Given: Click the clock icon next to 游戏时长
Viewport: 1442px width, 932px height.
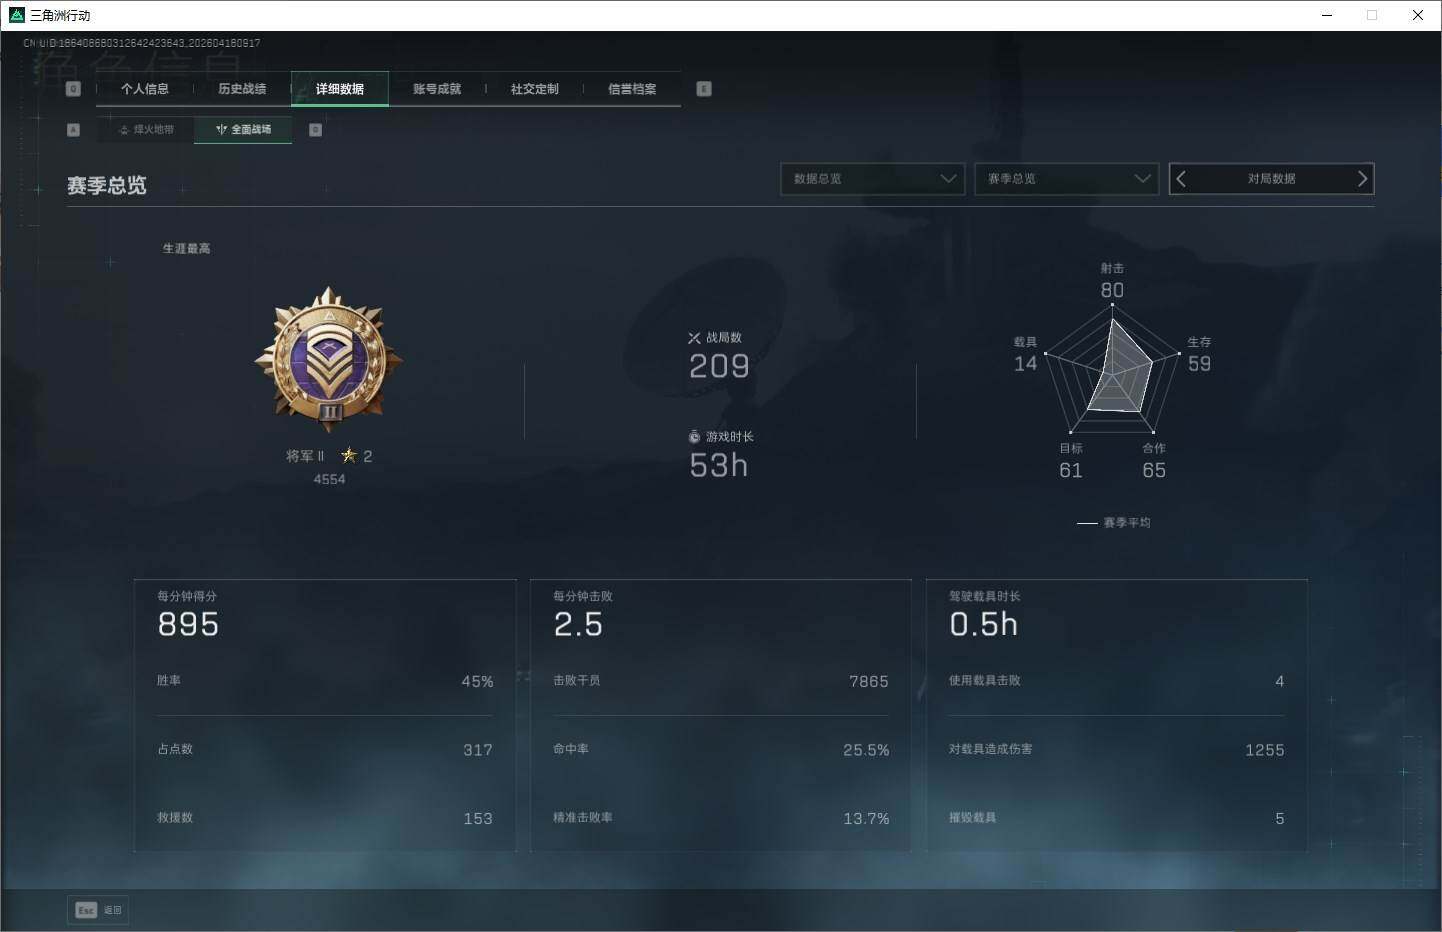Looking at the screenshot, I should click(694, 437).
